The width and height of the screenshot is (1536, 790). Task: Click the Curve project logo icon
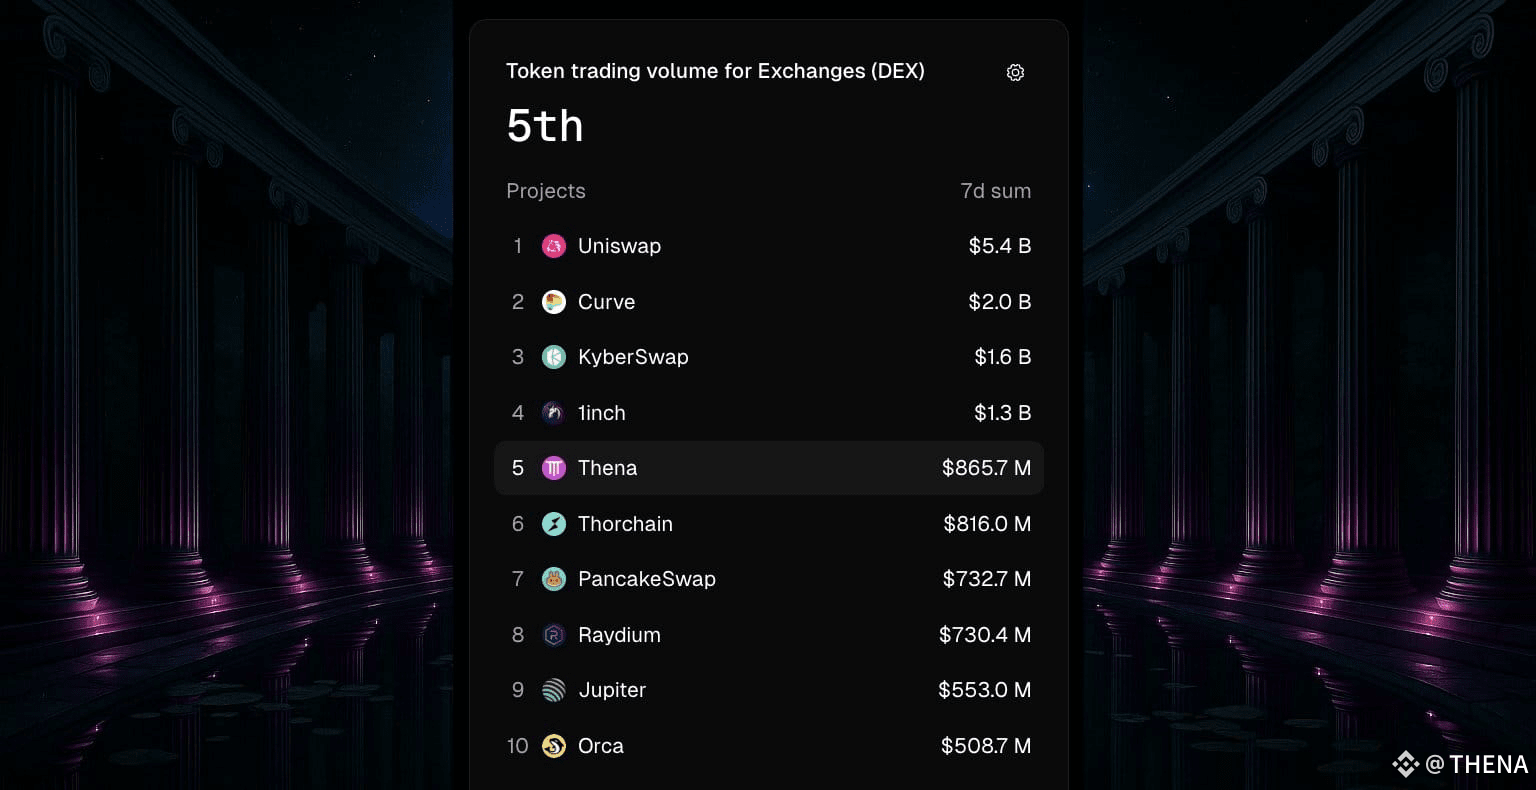point(554,302)
